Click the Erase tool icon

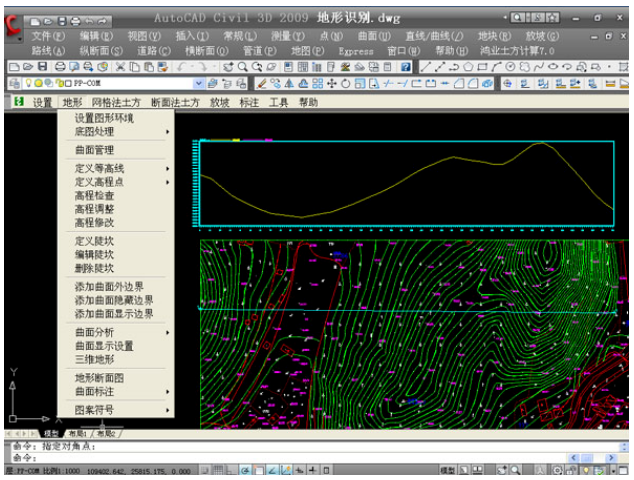pos(262,84)
